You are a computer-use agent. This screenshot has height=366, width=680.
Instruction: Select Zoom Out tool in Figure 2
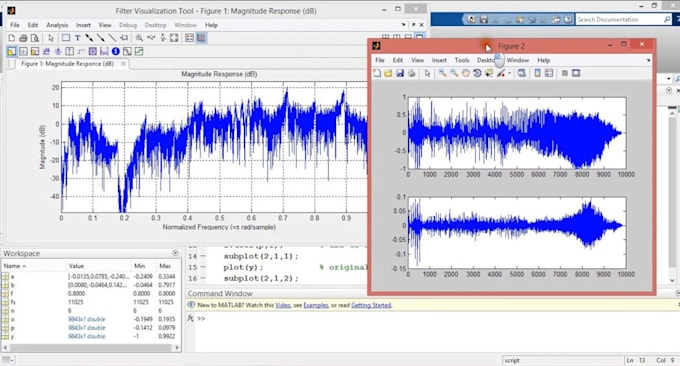(454, 73)
